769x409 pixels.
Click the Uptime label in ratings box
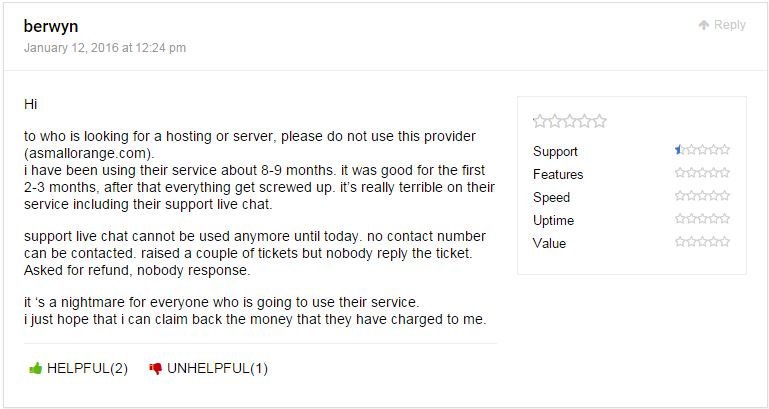click(554, 221)
